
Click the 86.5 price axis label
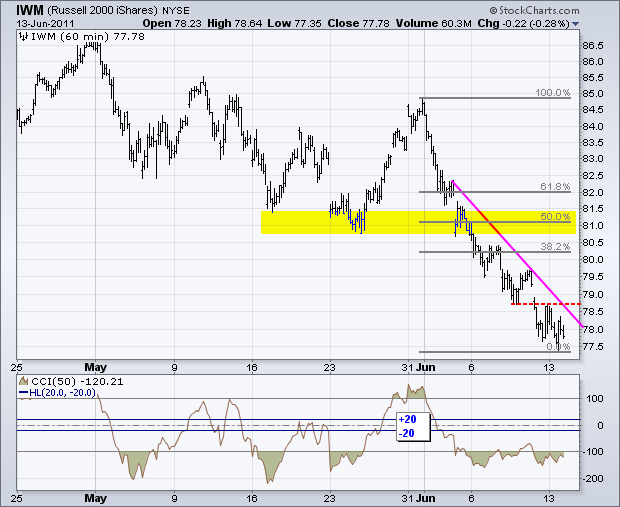(593, 46)
